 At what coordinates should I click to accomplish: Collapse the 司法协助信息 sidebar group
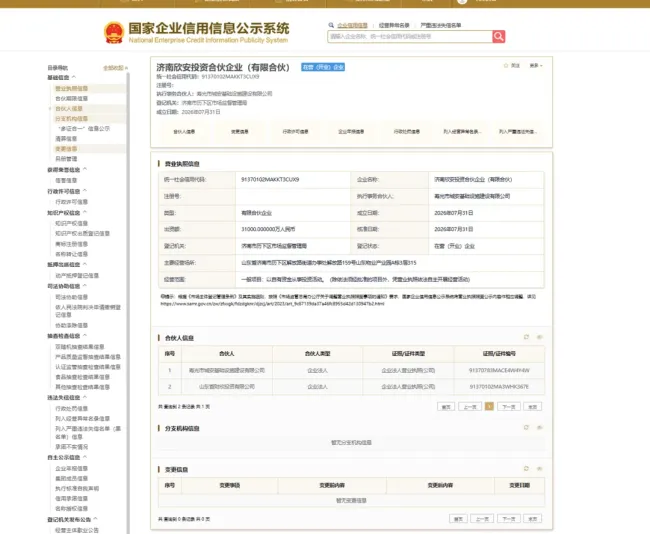85,286
